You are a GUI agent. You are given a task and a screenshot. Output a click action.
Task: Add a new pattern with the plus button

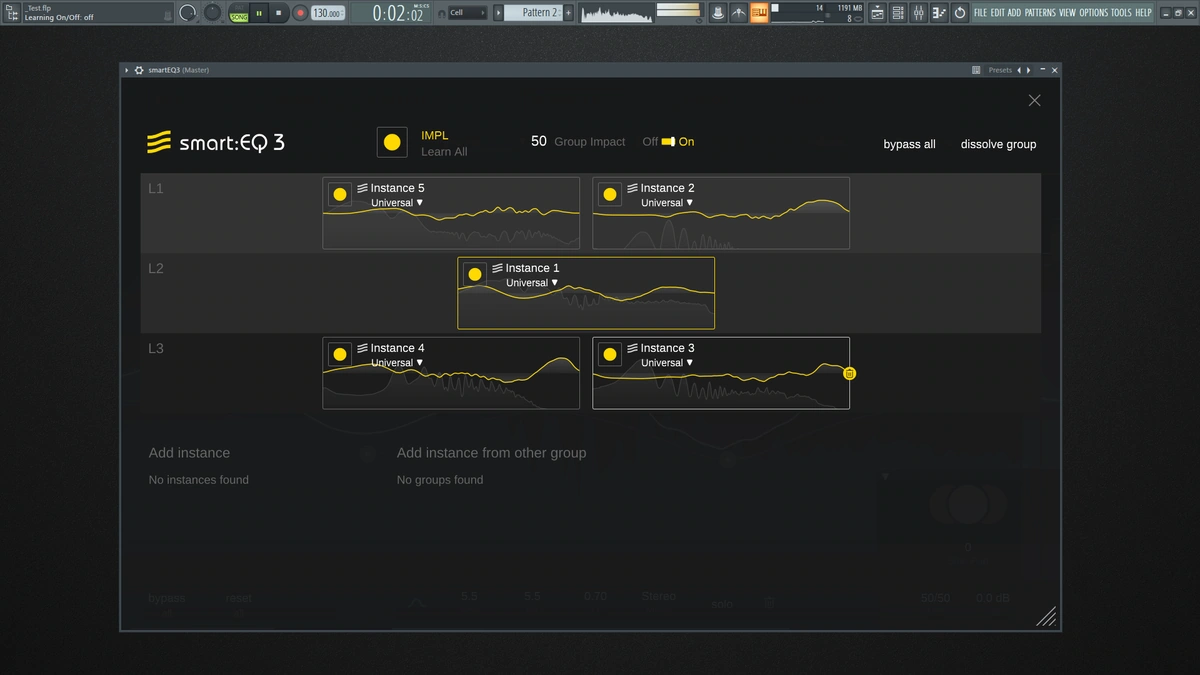pos(569,13)
